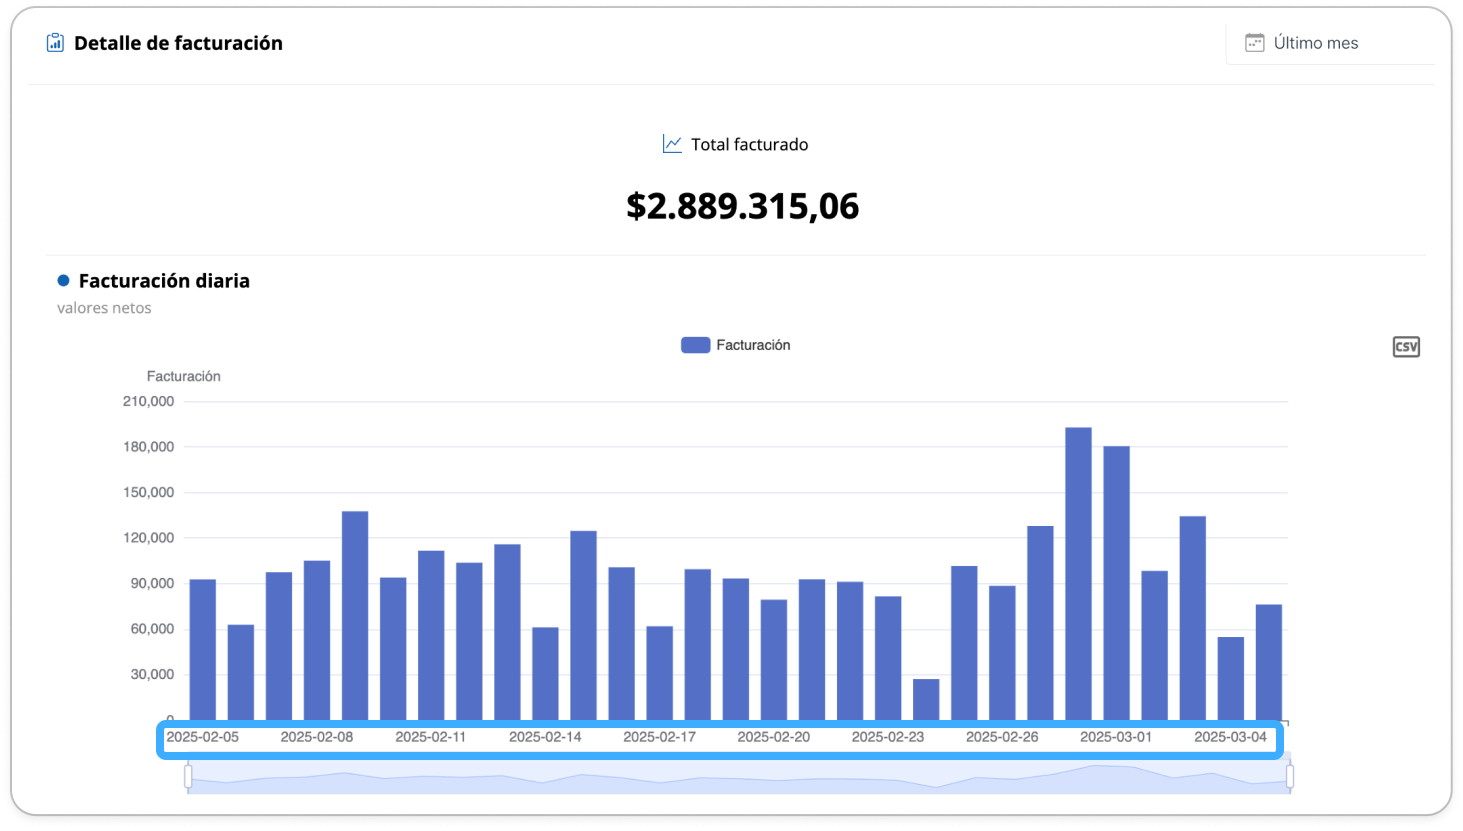Click the bar above the 2025-03-01 label
This screenshot has width=1463, height=831.
pyautogui.click(x=1116, y=583)
